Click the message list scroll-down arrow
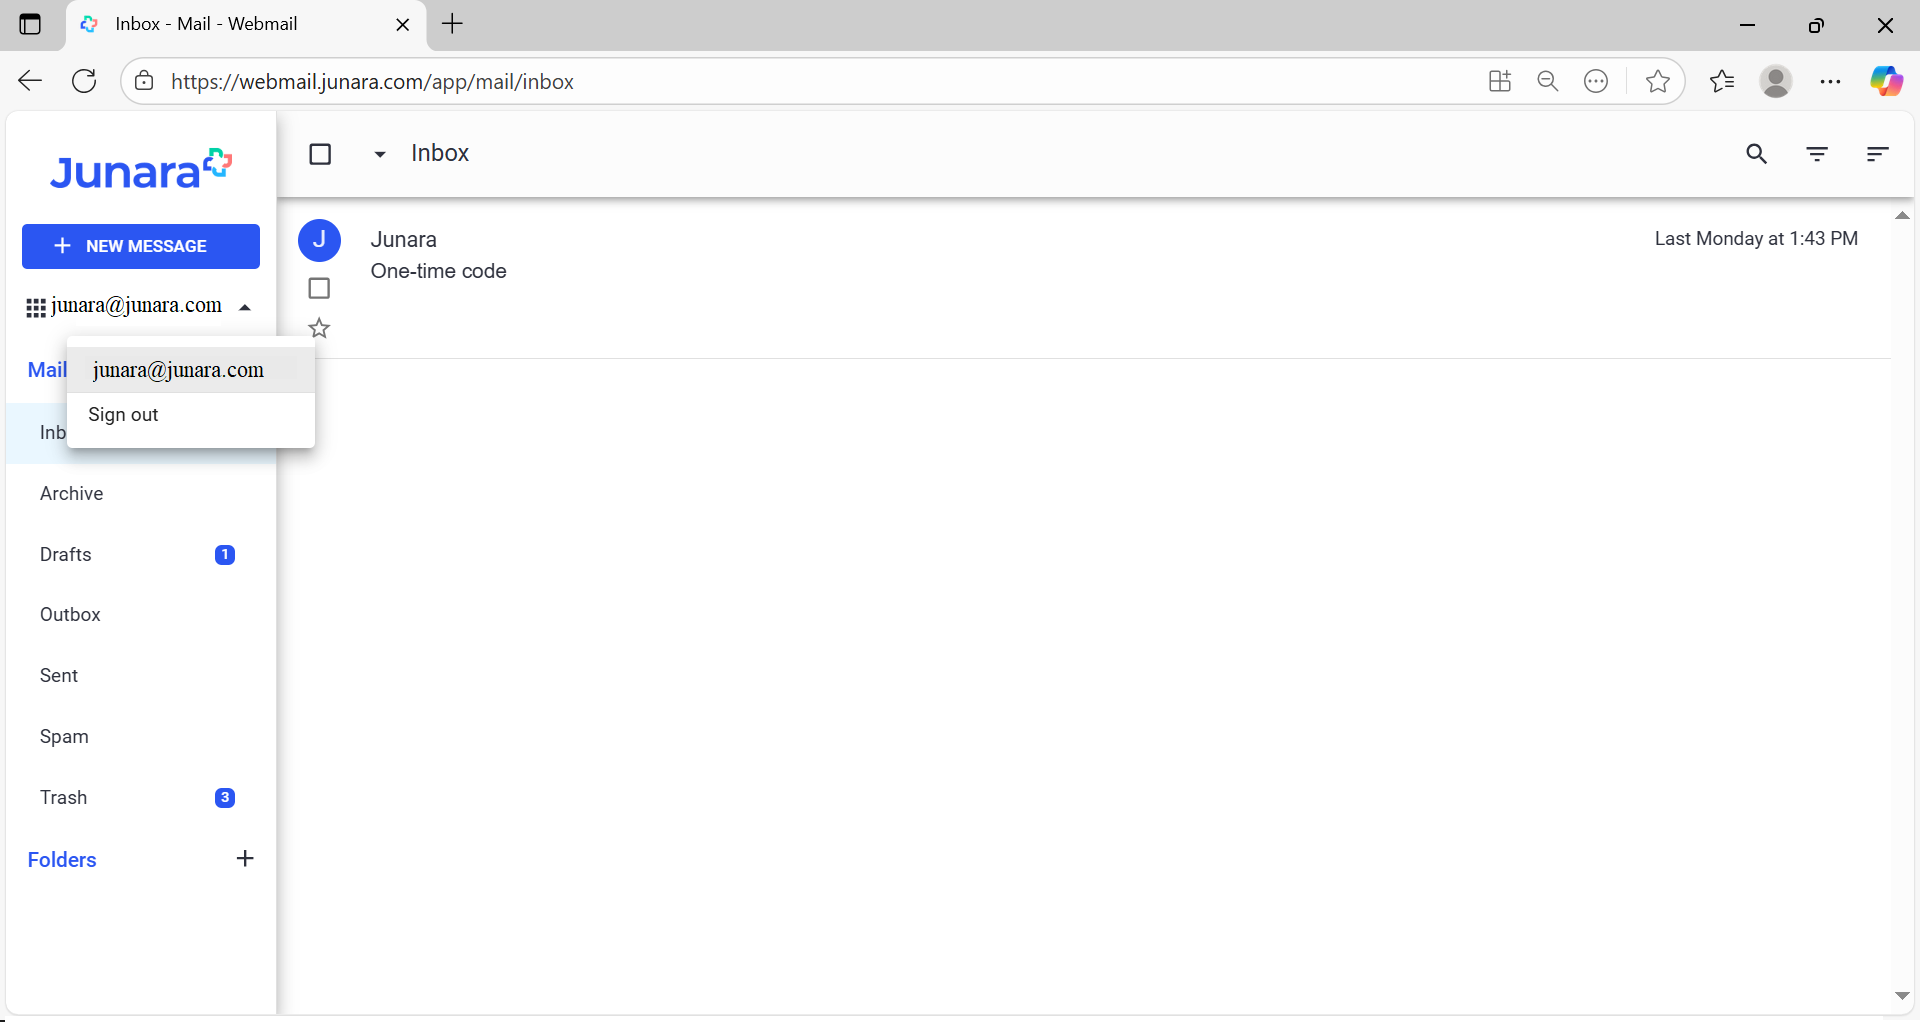Viewport: 1921px width, 1022px height. click(x=1902, y=996)
